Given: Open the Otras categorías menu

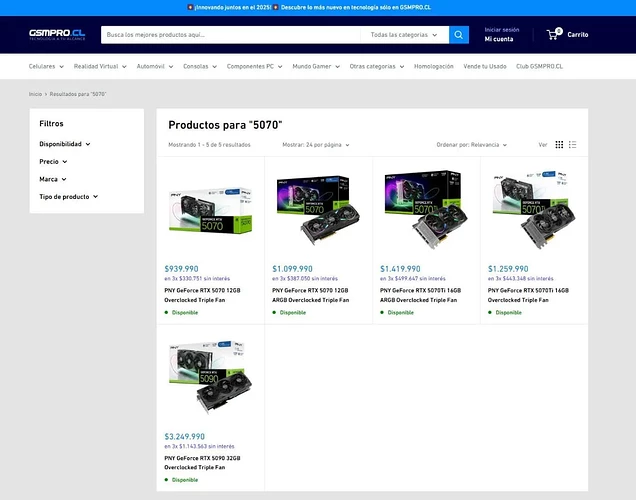Looking at the screenshot, I should [377, 67].
